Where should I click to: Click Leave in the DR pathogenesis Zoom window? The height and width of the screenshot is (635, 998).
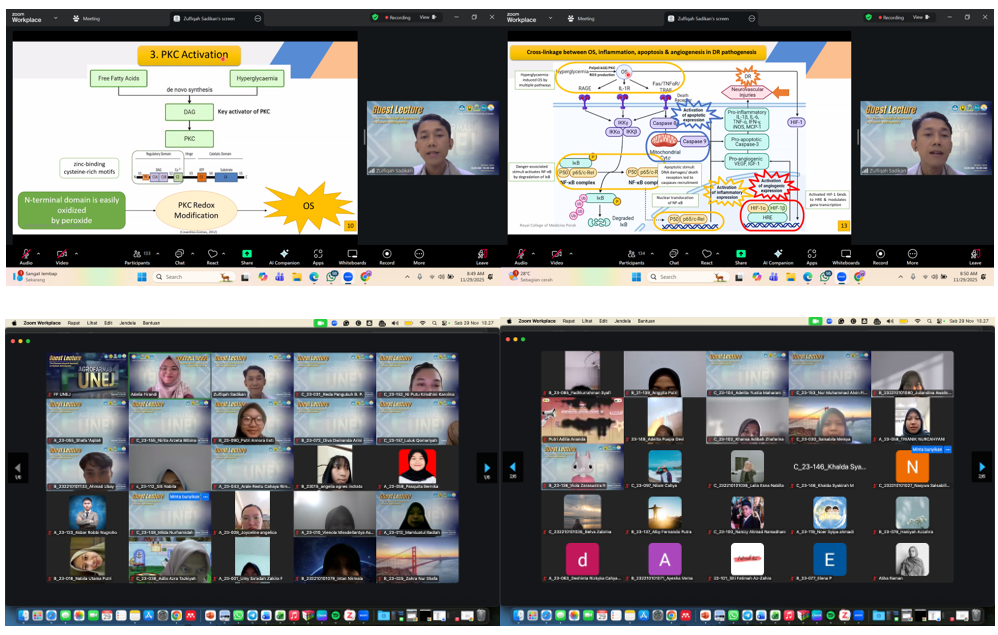click(975, 255)
